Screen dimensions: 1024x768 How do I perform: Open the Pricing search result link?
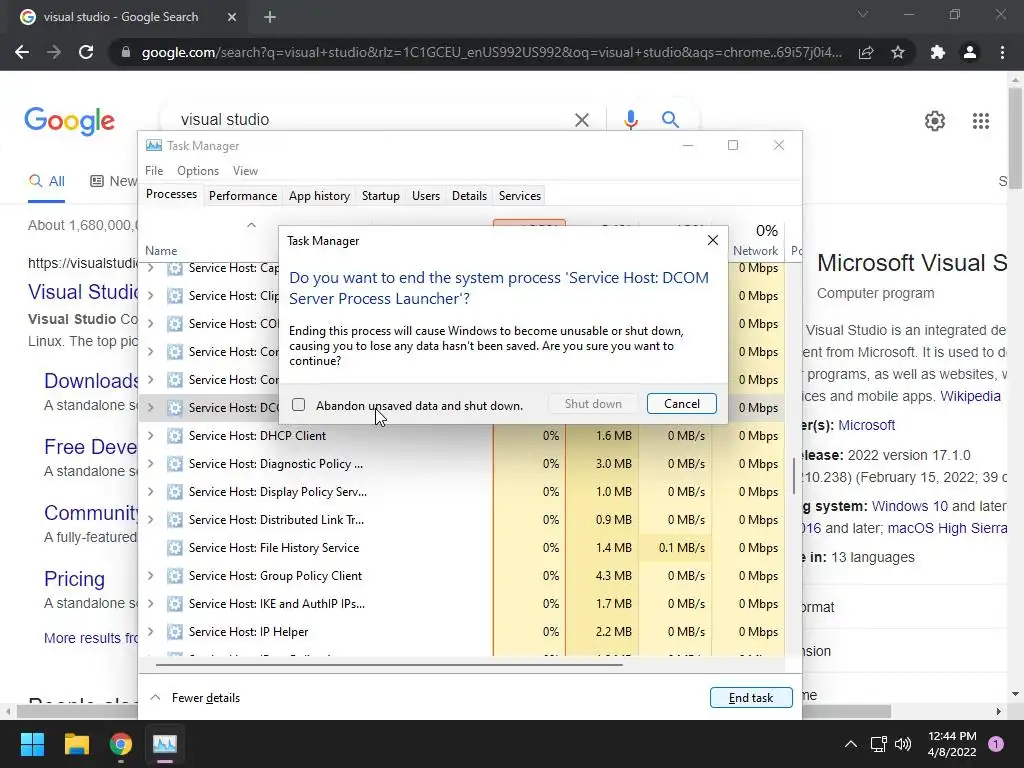point(74,579)
